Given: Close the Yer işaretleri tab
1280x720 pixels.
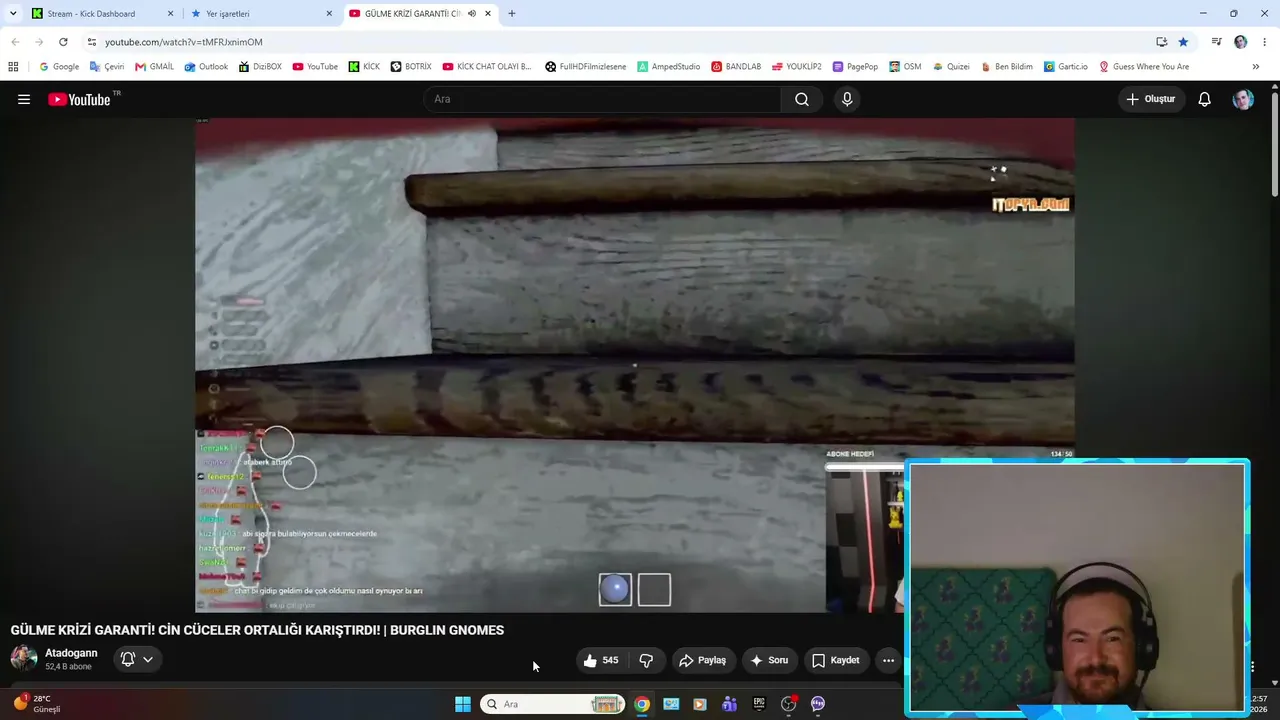Looking at the screenshot, I should coord(329,14).
